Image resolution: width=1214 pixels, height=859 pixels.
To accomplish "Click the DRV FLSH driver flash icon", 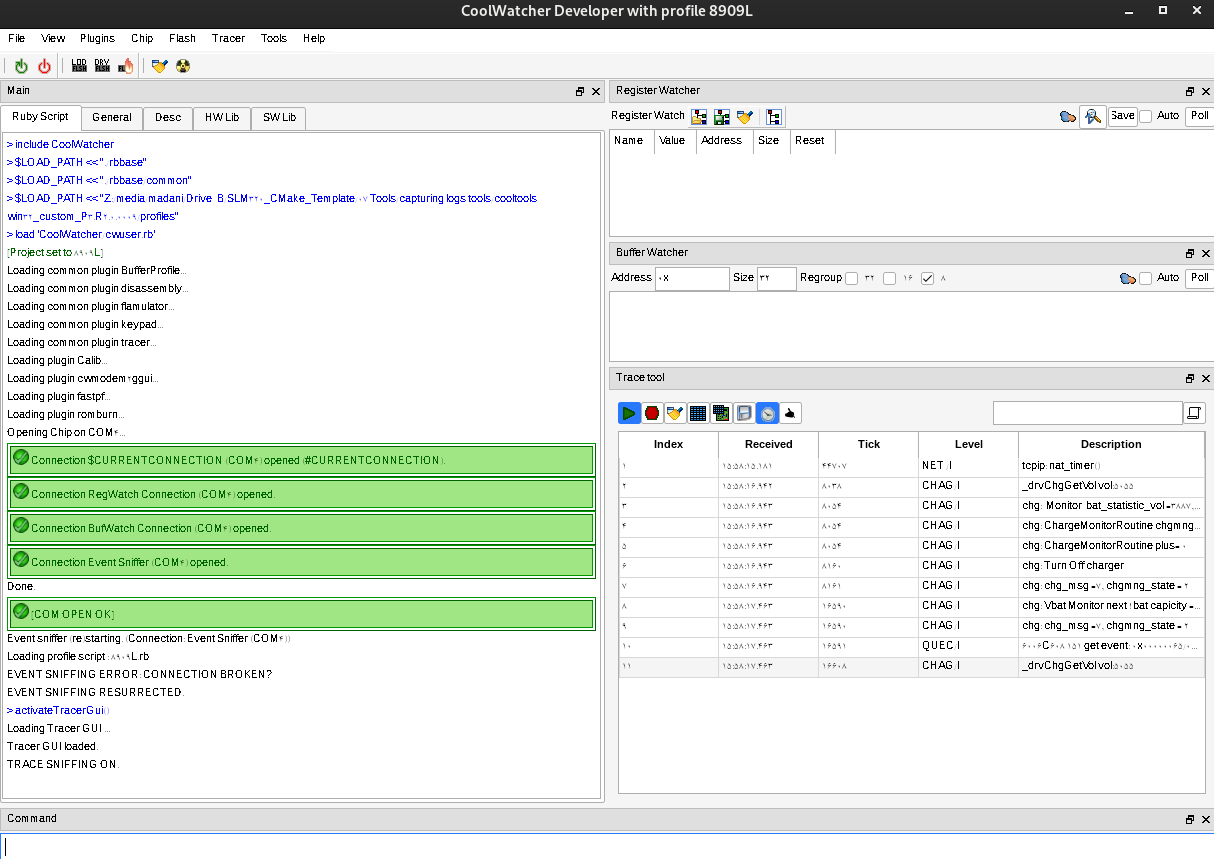I will pos(102,66).
